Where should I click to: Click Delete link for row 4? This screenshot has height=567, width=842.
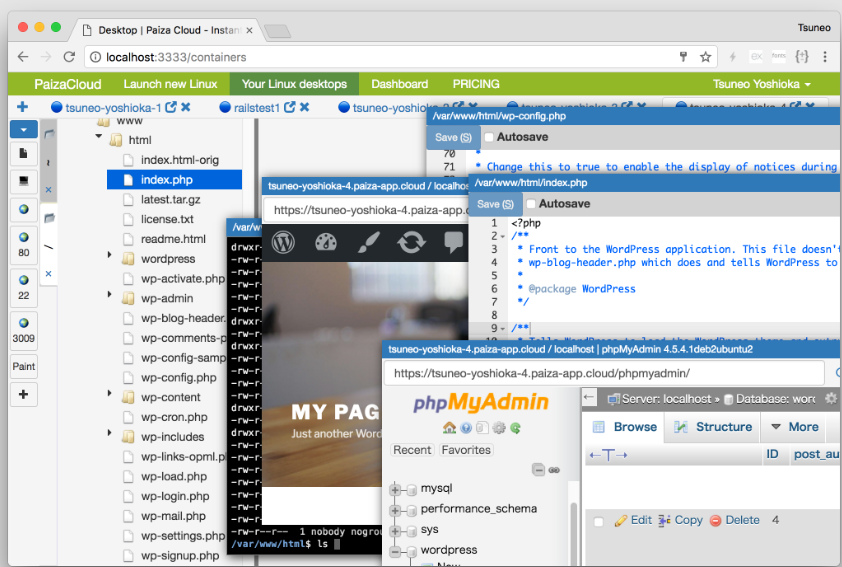tap(735, 520)
